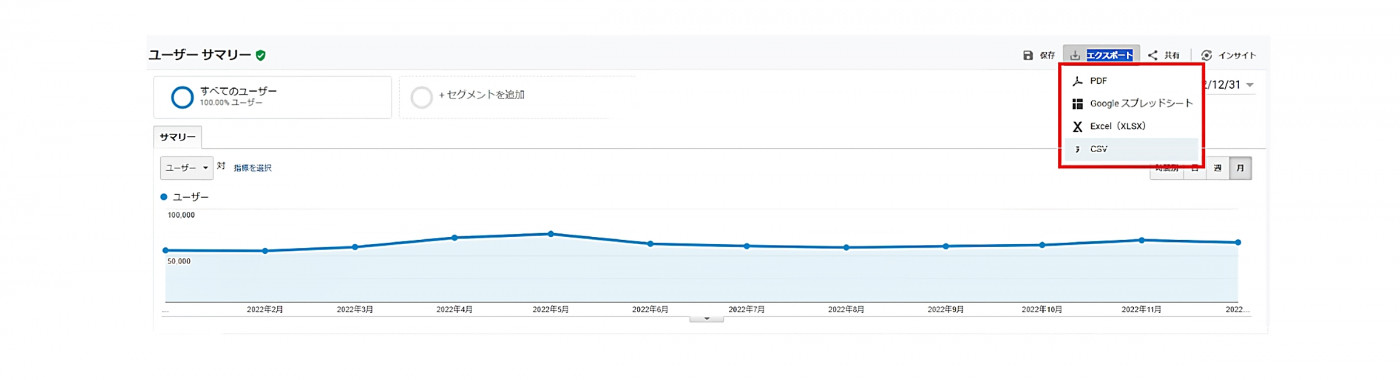Expand the date range dropdown arrow
Image resolution: width=1400 pixels, height=380 pixels.
1250,85
